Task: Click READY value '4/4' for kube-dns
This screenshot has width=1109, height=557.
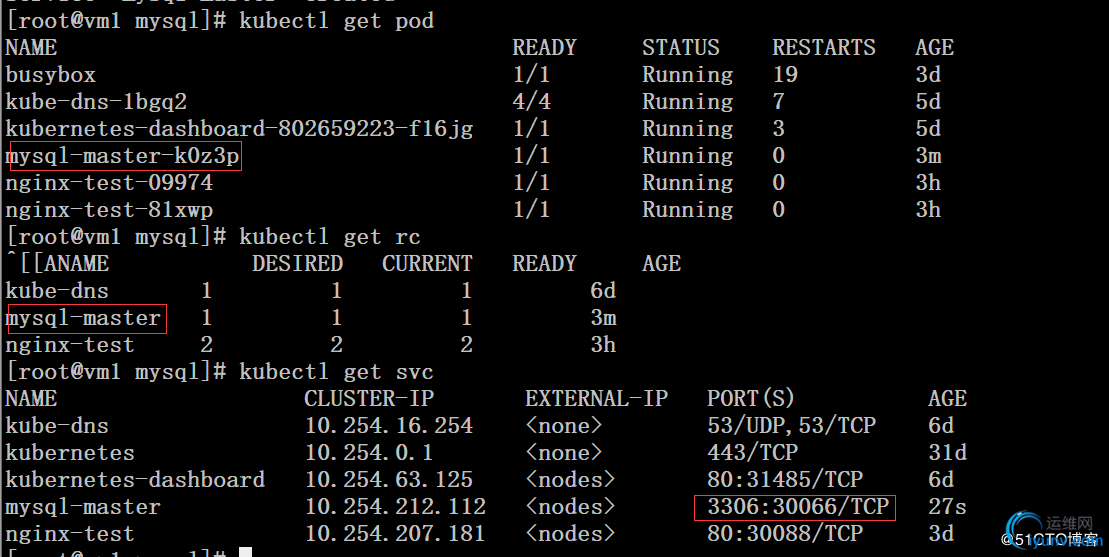Action: (531, 102)
